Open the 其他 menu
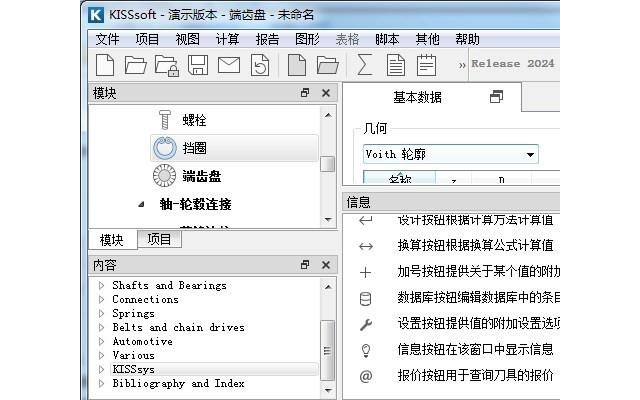Screen dimensions: 640x400 point(427,39)
